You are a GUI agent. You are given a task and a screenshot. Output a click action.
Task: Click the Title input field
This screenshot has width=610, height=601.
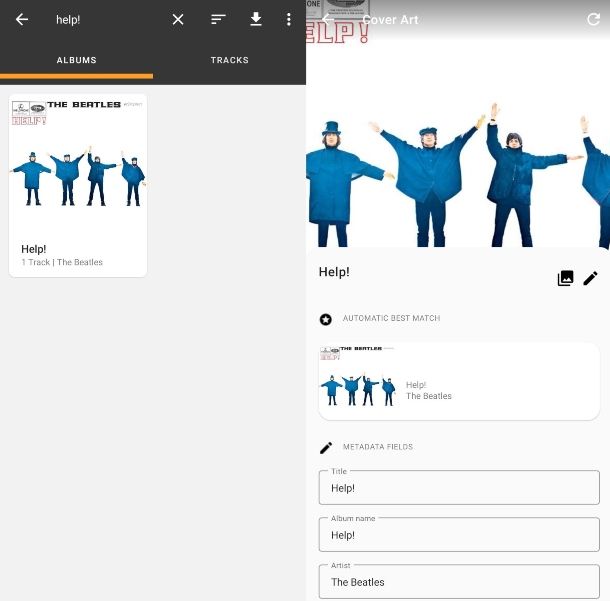459,487
